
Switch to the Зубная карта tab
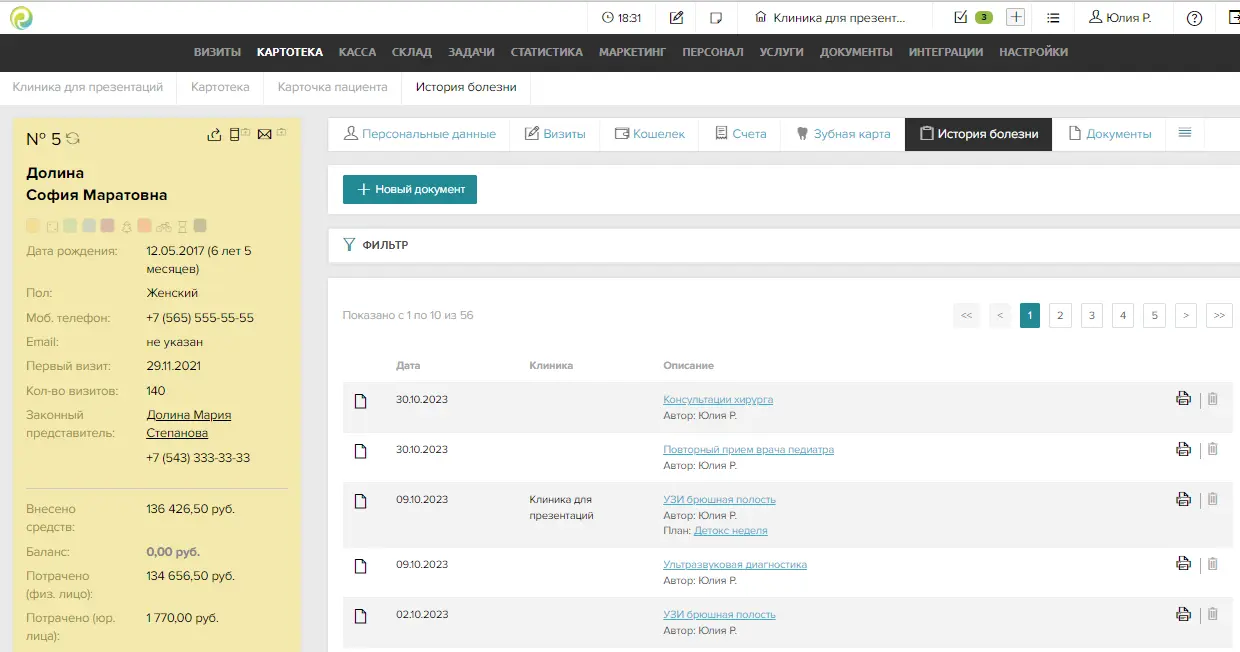842,134
